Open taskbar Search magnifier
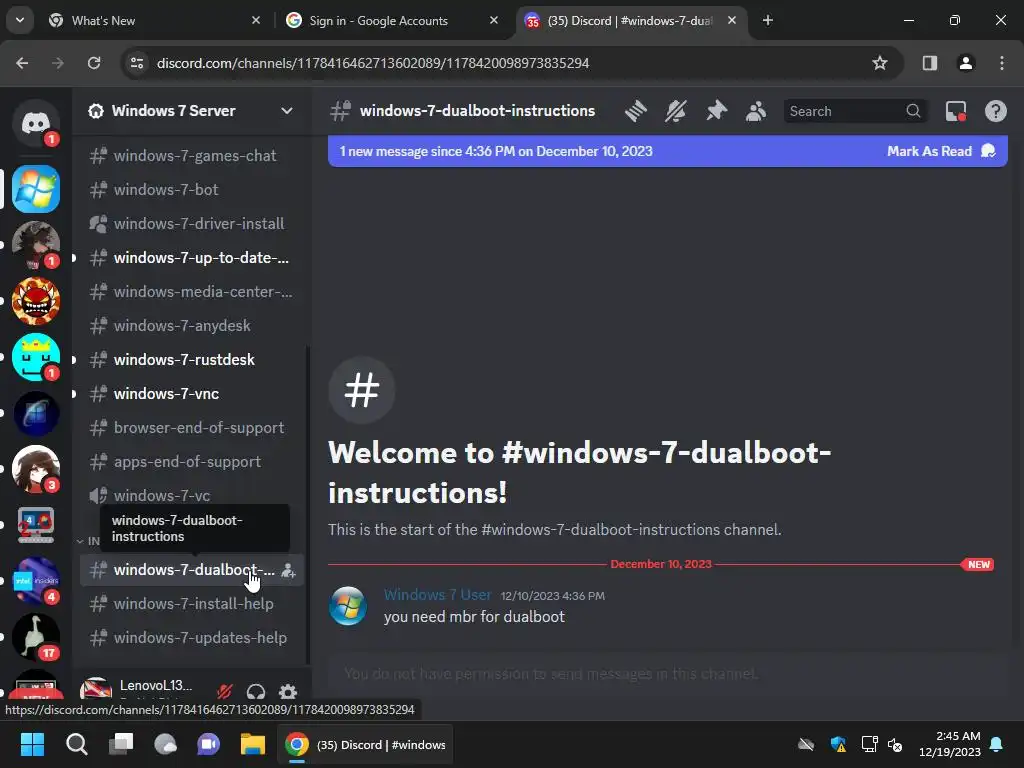The width and height of the screenshot is (1024, 768). 76,744
